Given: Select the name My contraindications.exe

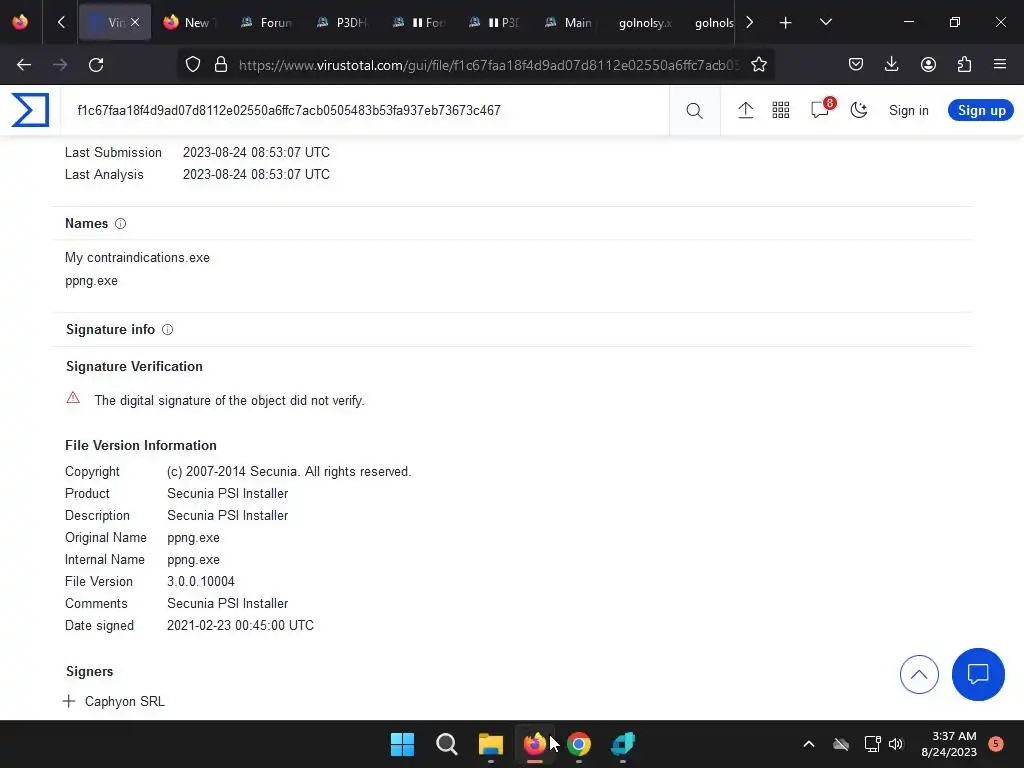Looking at the screenshot, I should tap(137, 257).
